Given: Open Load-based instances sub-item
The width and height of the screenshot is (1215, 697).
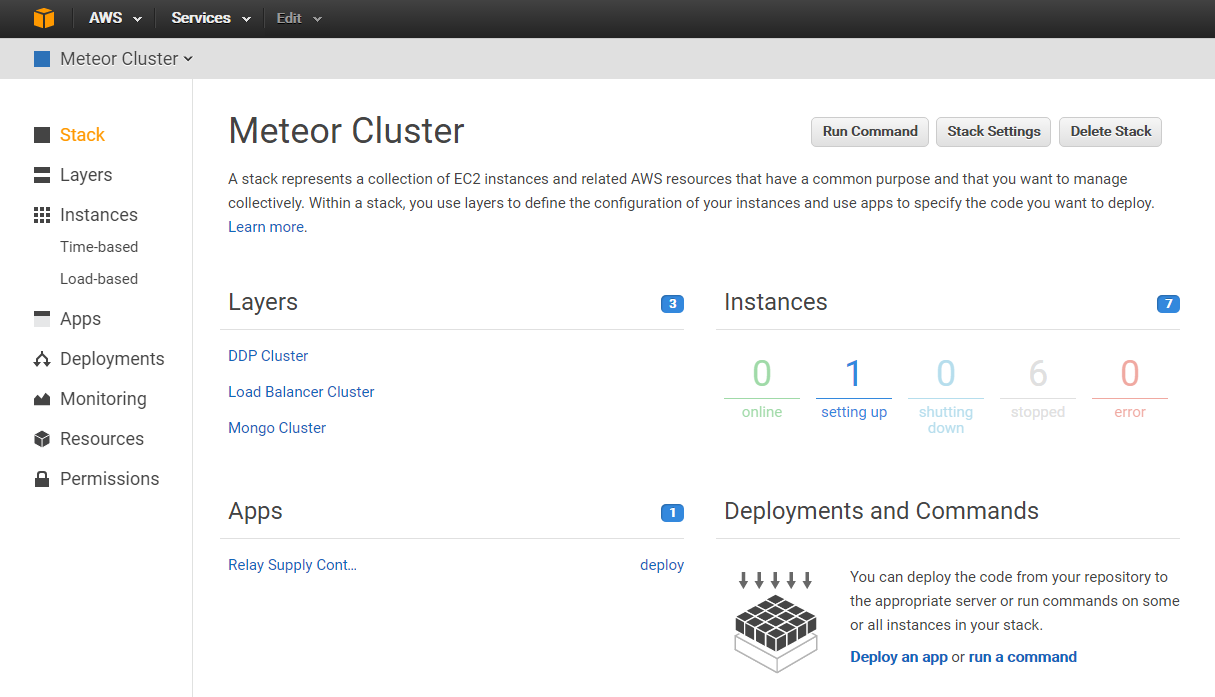Looking at the screenshot, I should tap(99, 279).
